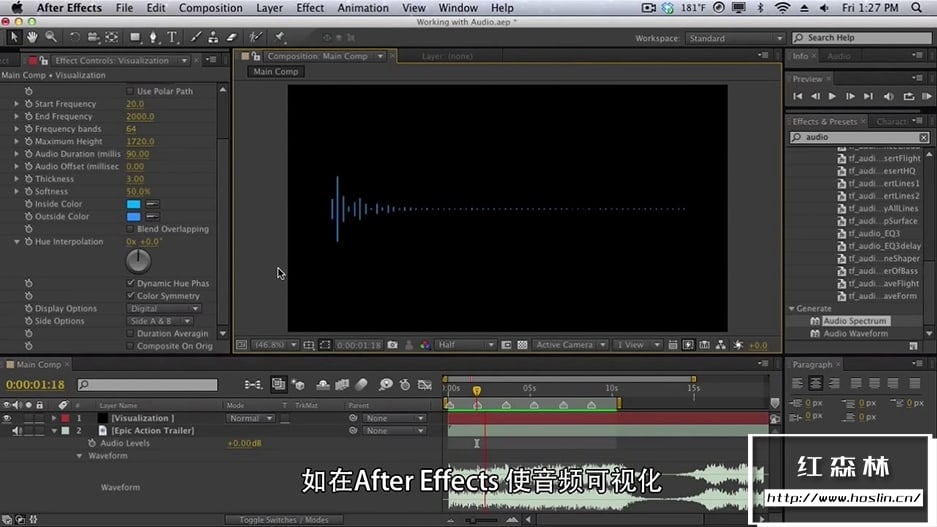This screenshot has height=527, width=937.
Task: Open Workspace dropdown showing Standard
Action: coord(734,38)
